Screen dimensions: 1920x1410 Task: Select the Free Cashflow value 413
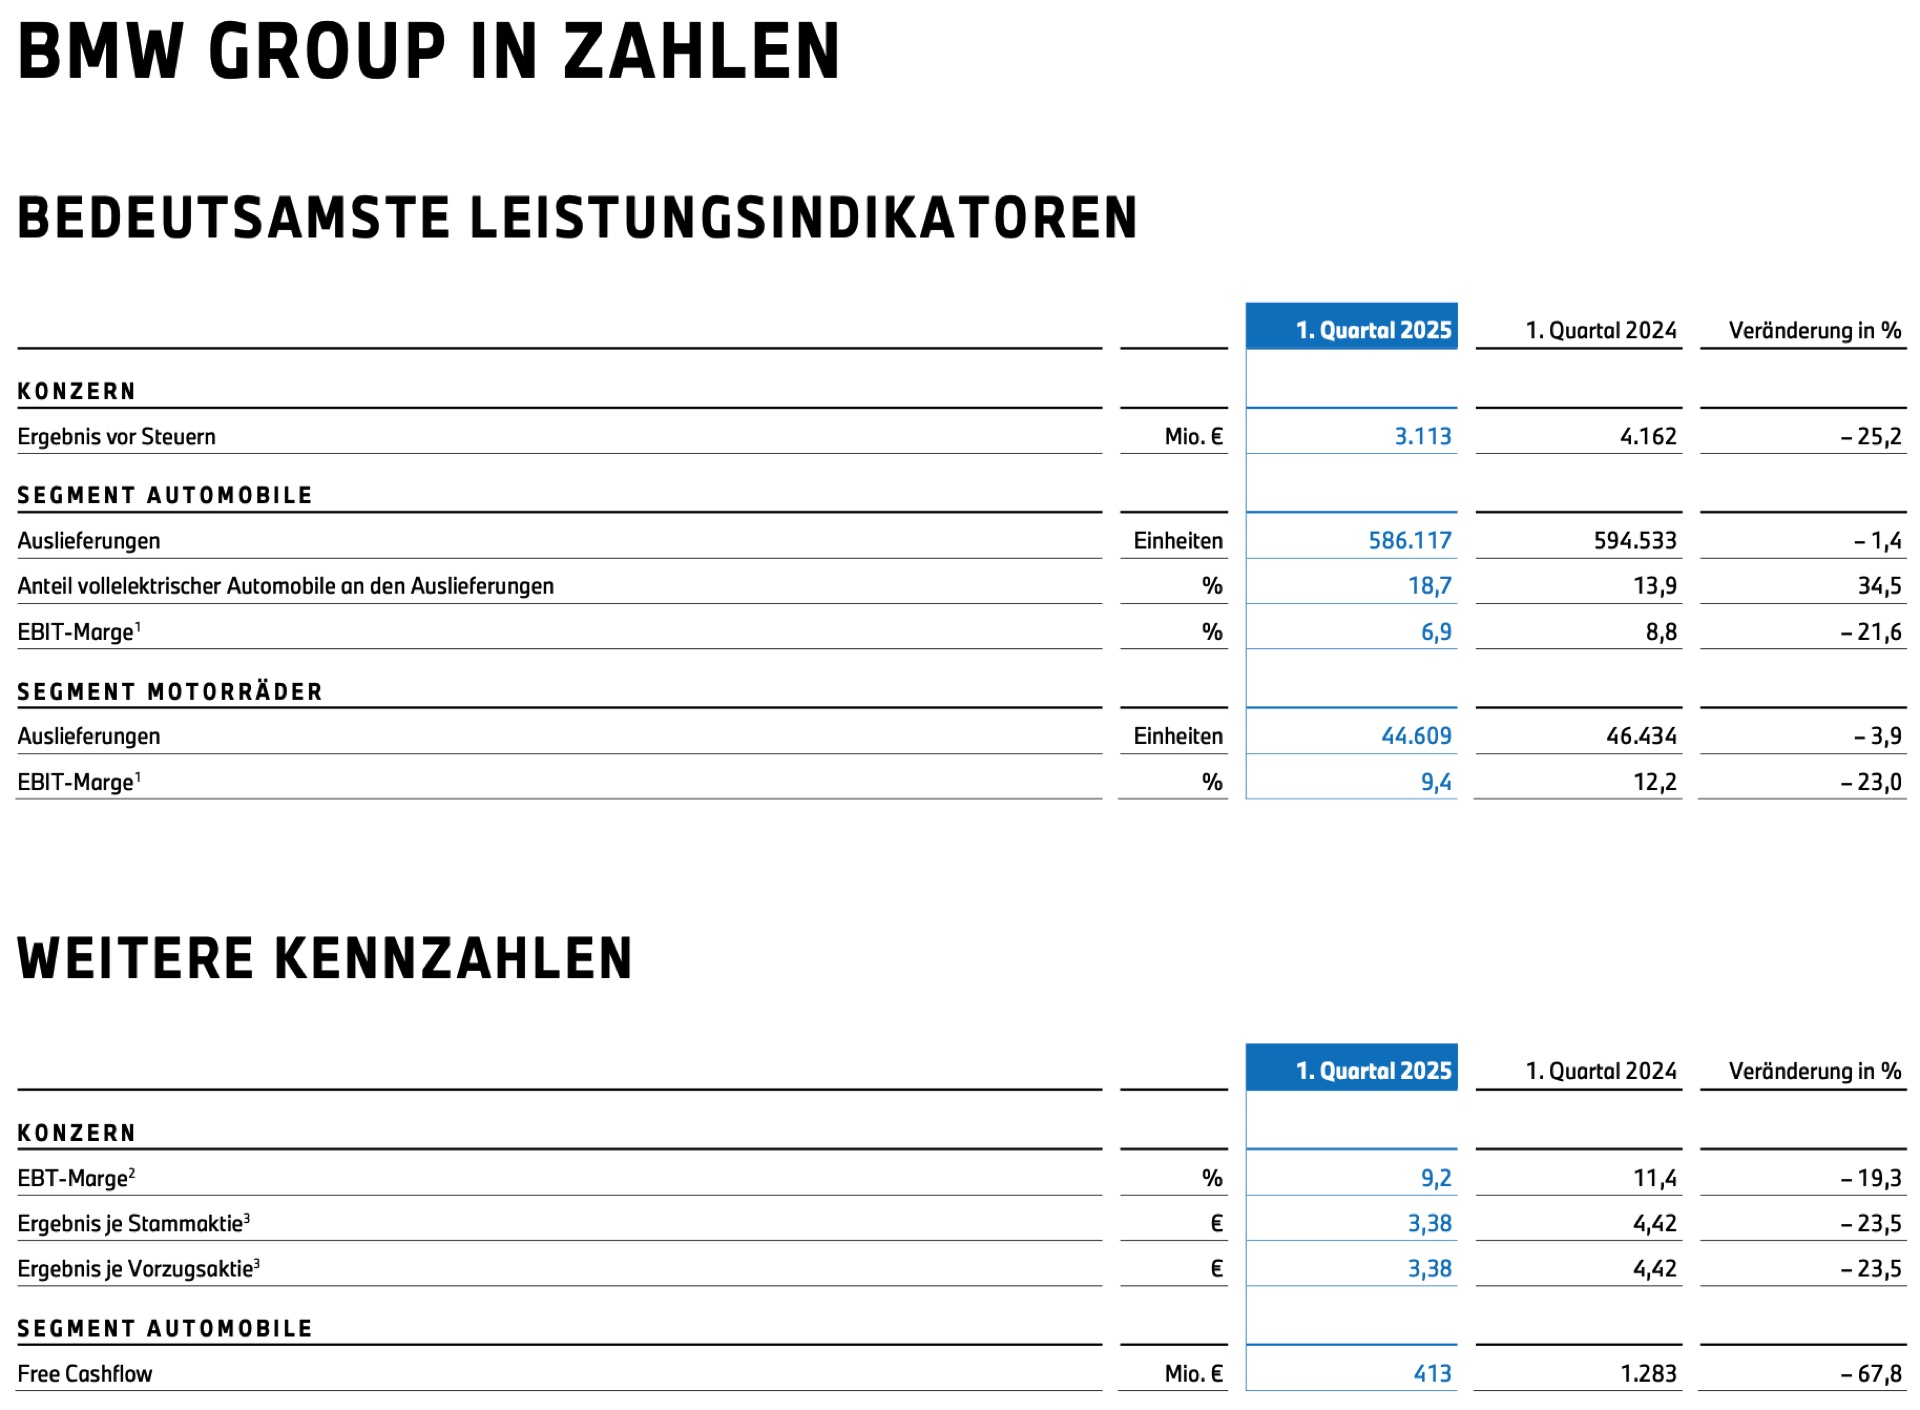click(x=1432, y=1374)
